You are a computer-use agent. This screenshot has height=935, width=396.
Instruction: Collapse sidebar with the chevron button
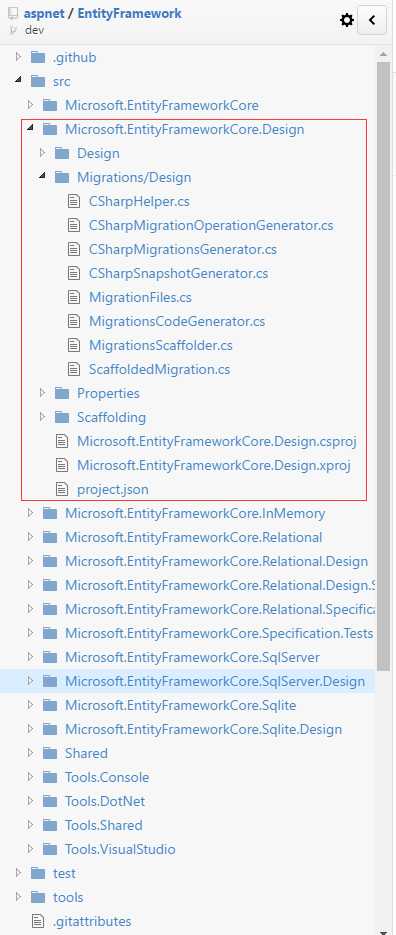[x=372, y=20]
